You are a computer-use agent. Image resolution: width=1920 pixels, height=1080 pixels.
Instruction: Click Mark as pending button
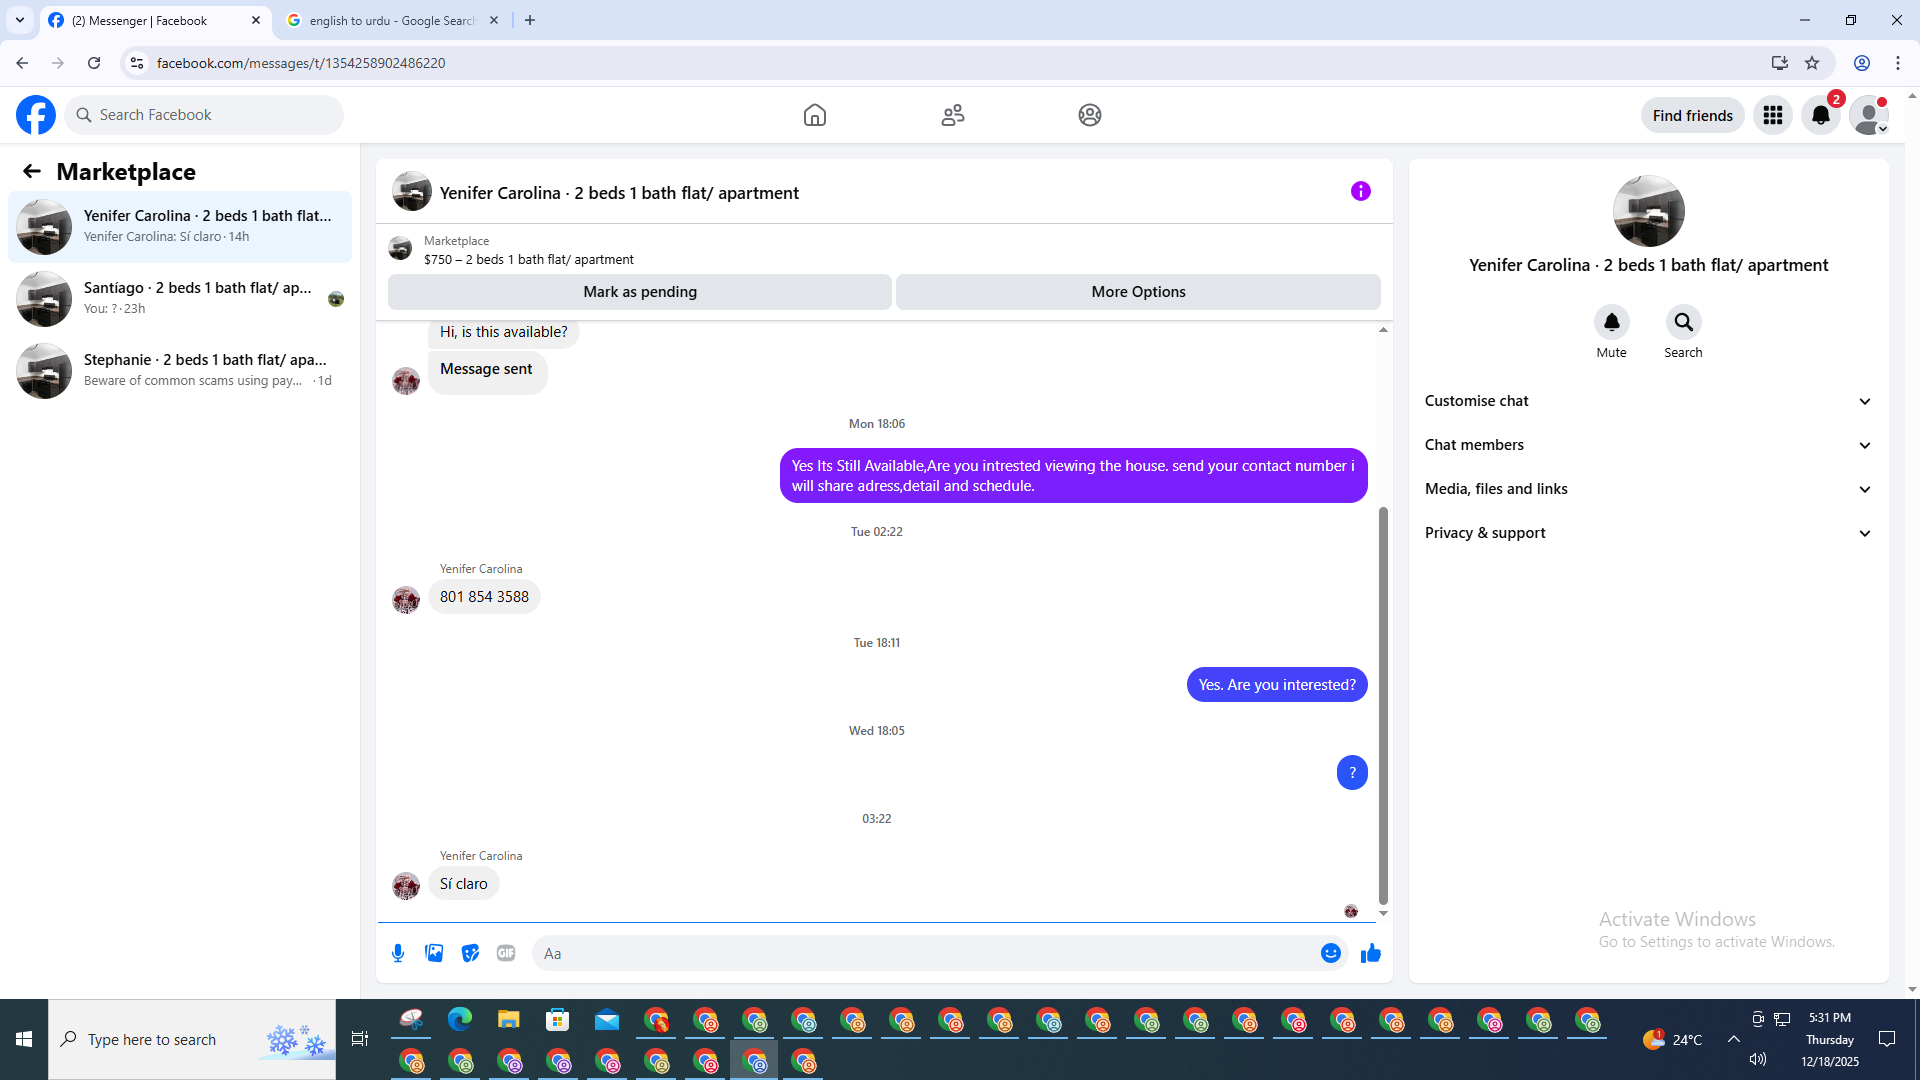pos(640,292)
